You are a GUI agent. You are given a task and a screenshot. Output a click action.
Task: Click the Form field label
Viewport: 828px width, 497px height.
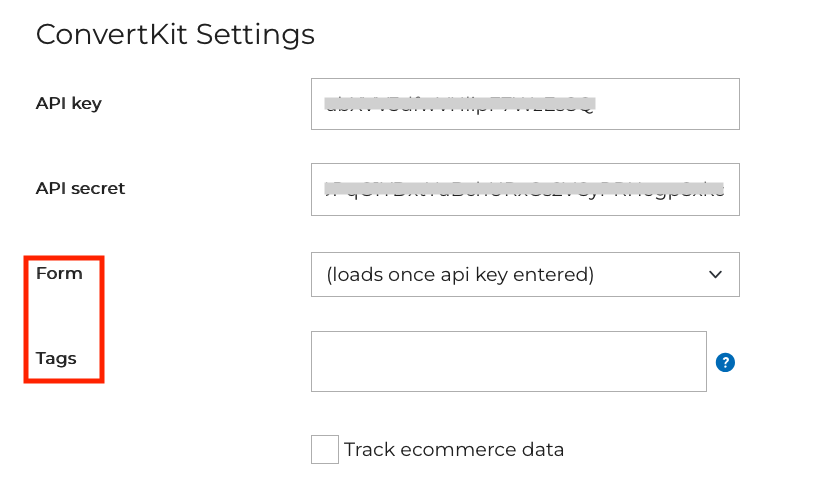click(59, 273)
